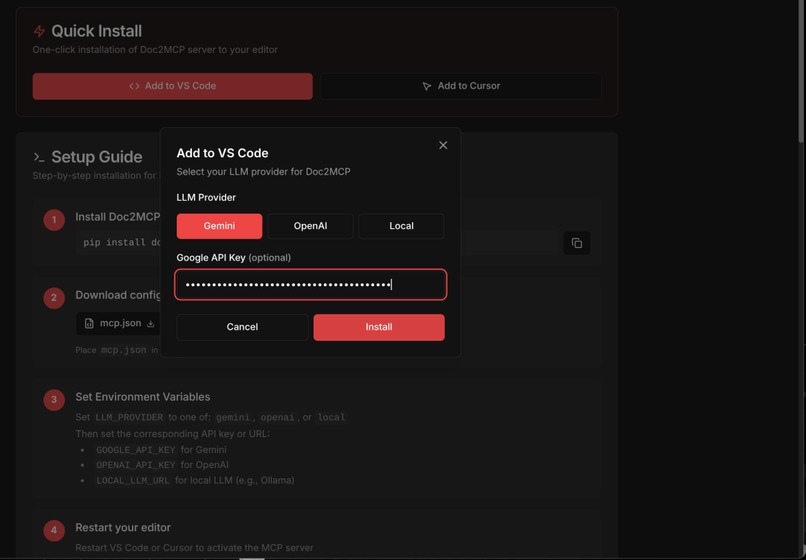Click the GOOGLE_API_KEY code text
Image resolution: width=806 pixels, height=560 pixels.
click(x=136, y=450)
